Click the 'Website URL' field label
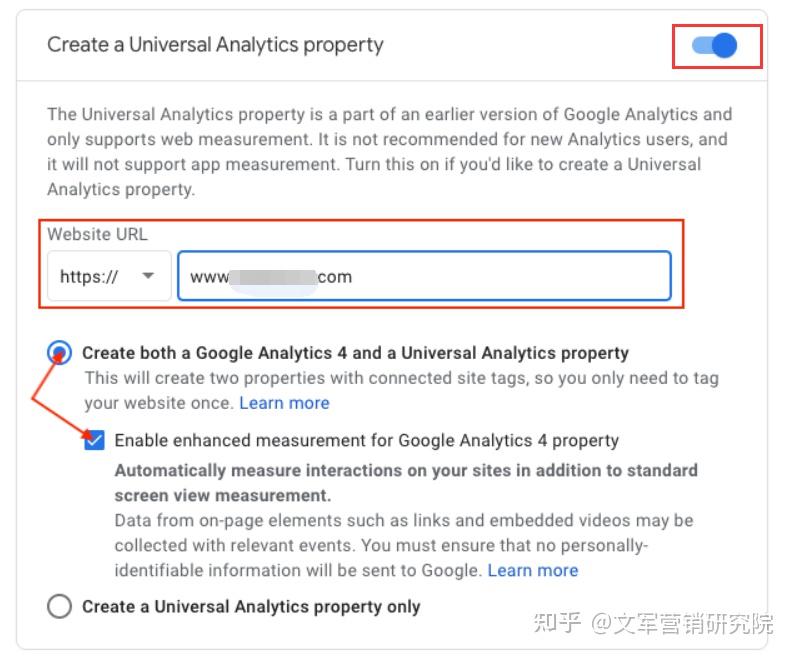Screen dimensions: 793x656 97,234
